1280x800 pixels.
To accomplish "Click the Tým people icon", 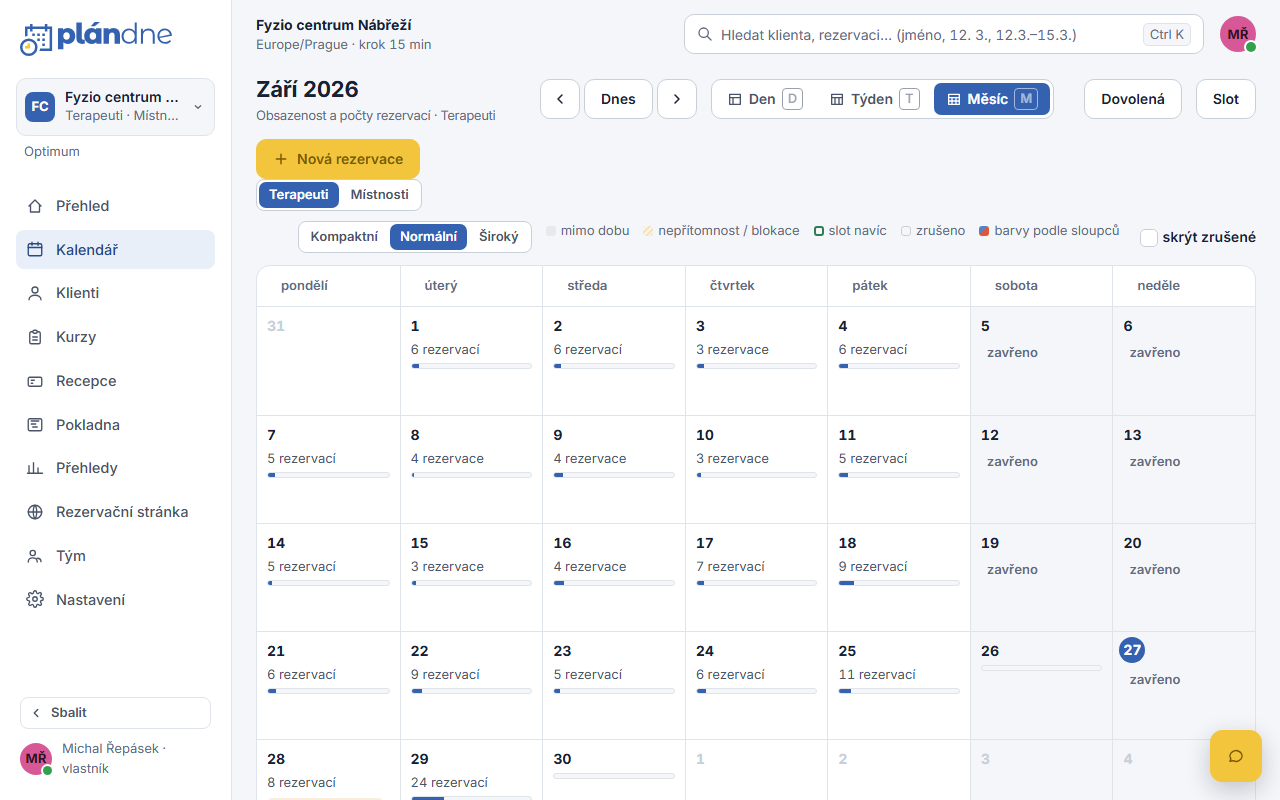I will tap(35, 556).
